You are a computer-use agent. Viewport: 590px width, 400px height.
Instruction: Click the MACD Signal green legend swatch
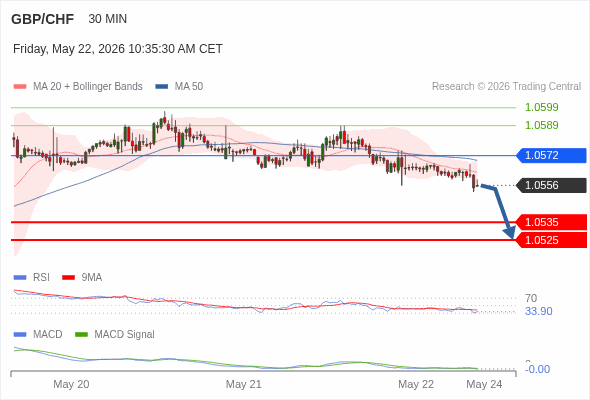pyautogui.click(x=81, y=335)
